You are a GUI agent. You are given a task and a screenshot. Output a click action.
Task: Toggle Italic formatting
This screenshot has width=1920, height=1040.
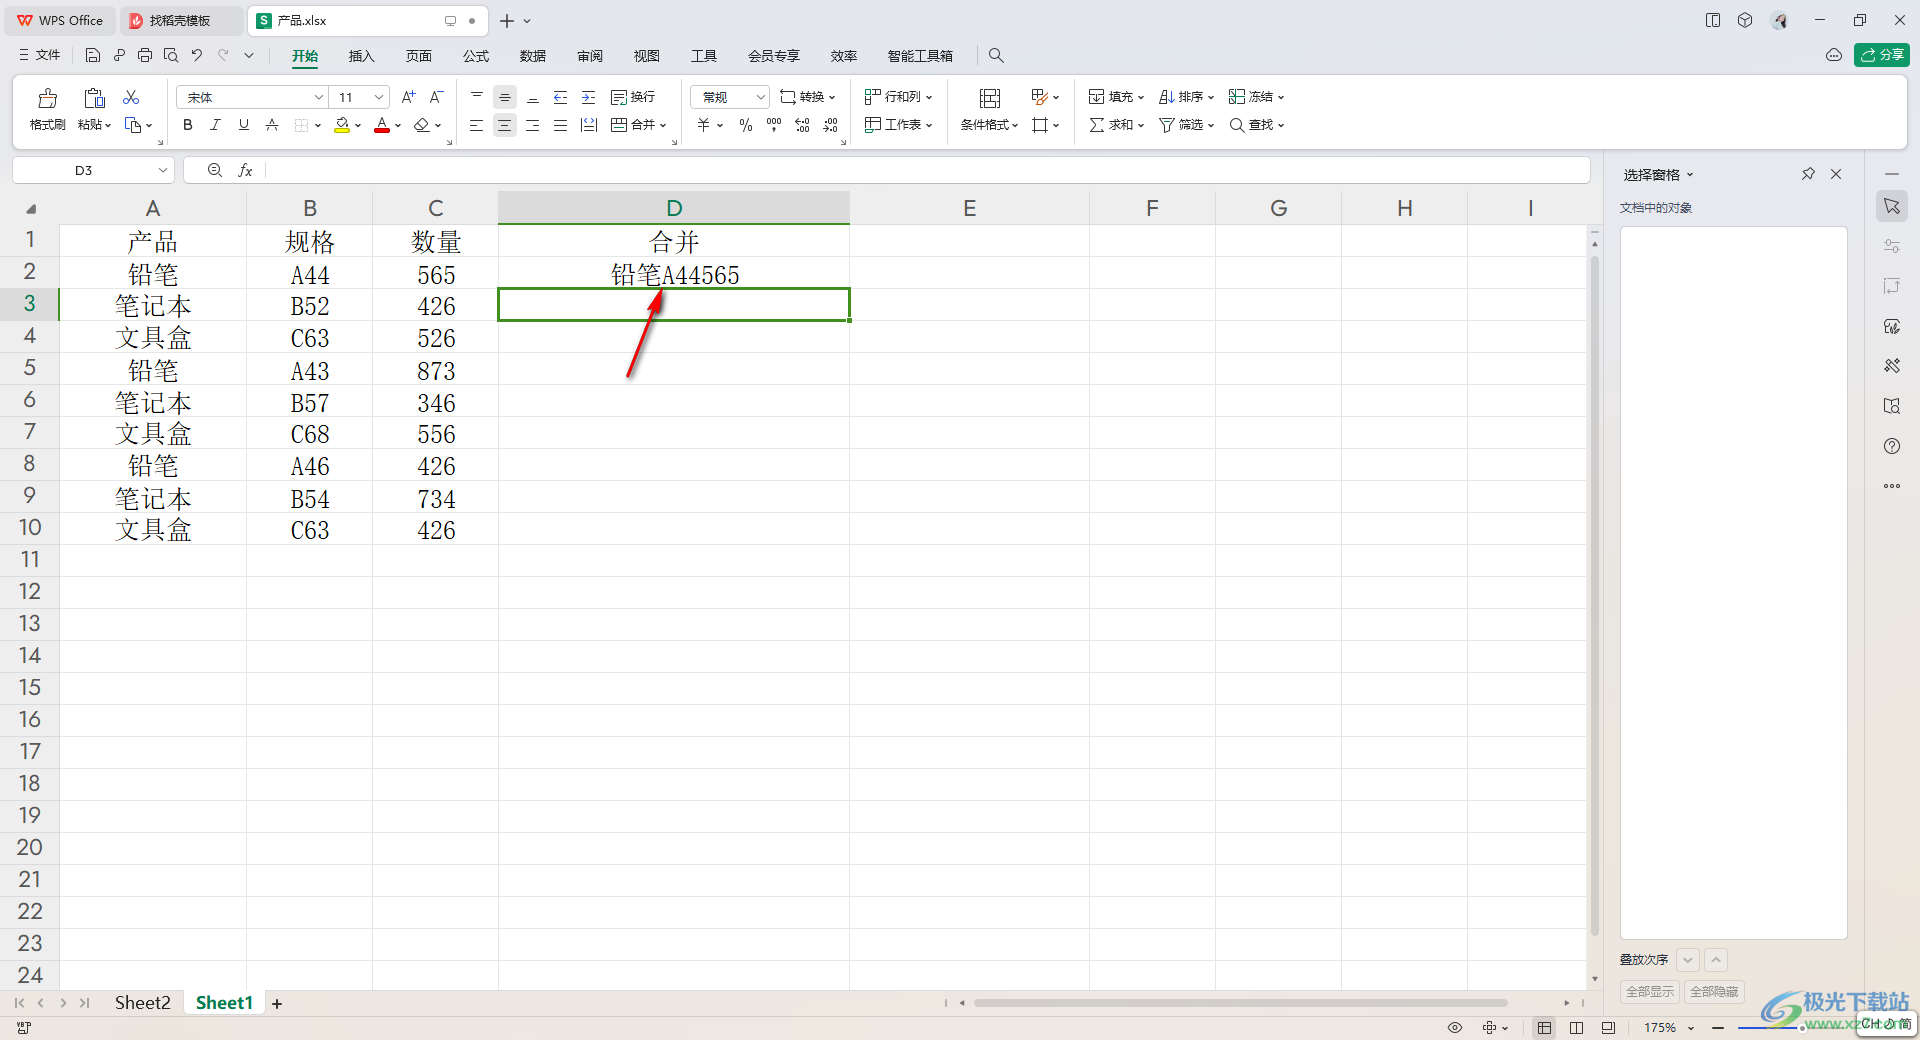[215, 125]
